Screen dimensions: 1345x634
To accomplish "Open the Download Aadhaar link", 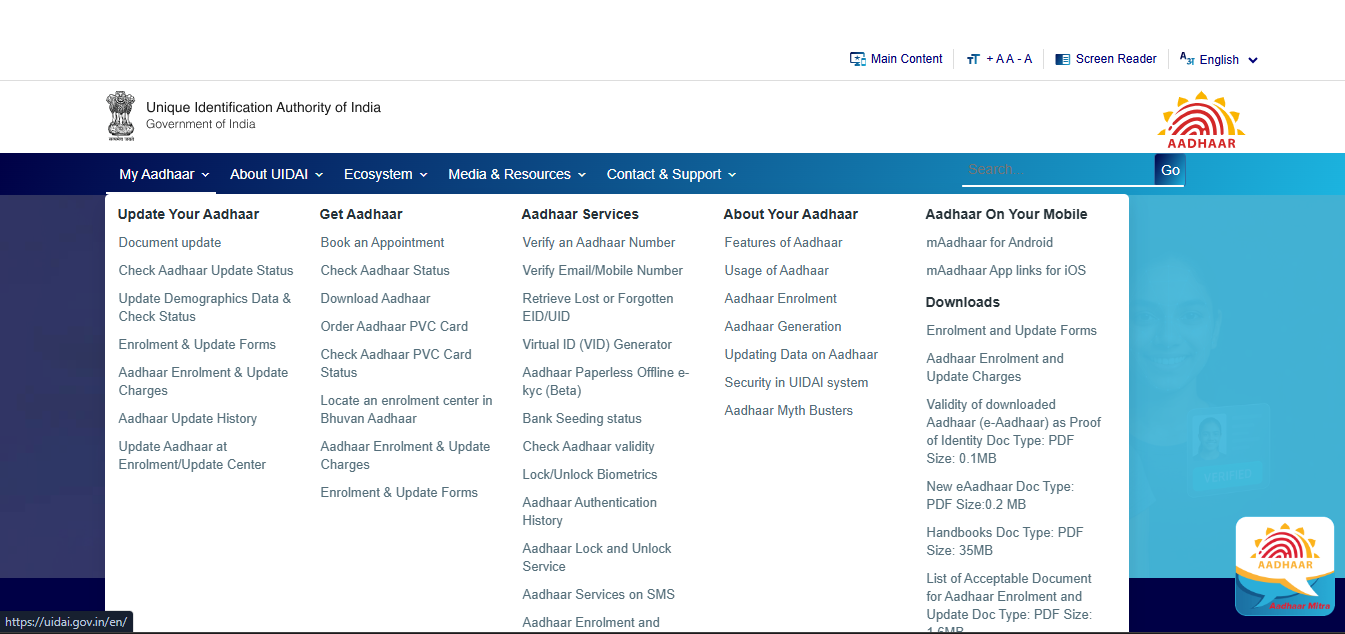I will [375, 298].
